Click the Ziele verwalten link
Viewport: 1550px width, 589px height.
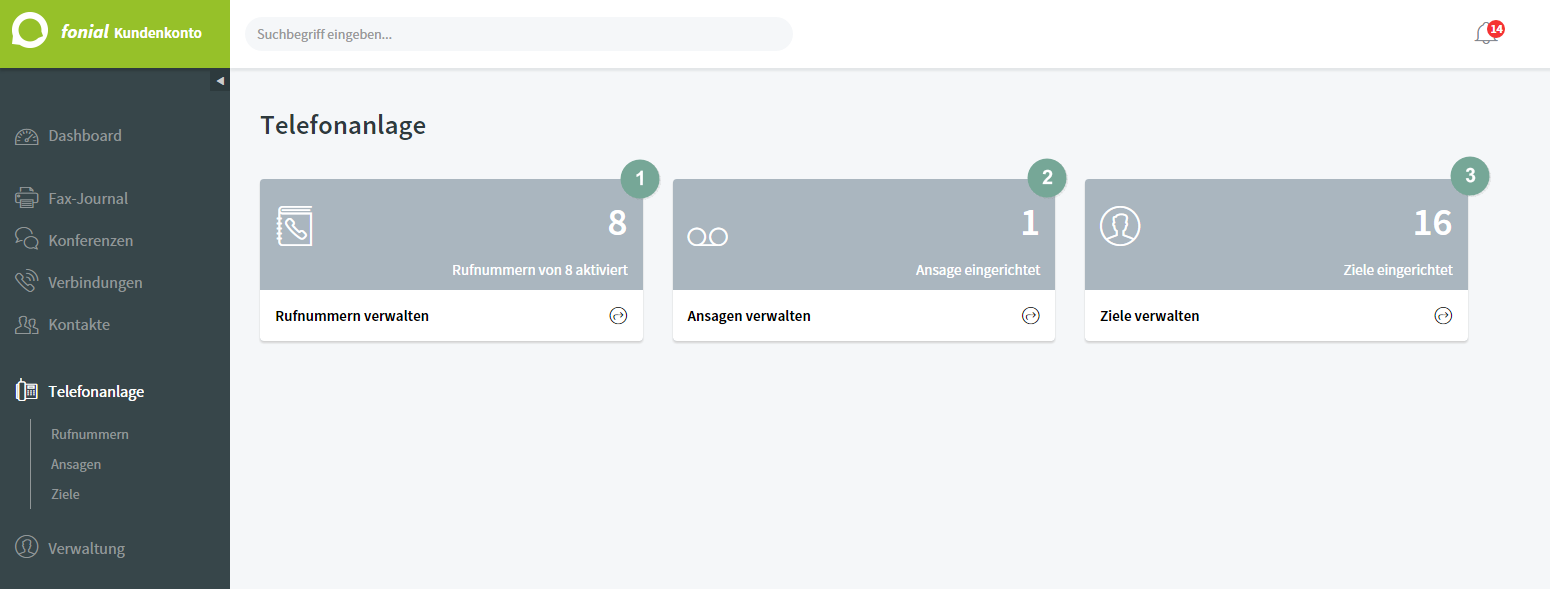pos(1150,316)
